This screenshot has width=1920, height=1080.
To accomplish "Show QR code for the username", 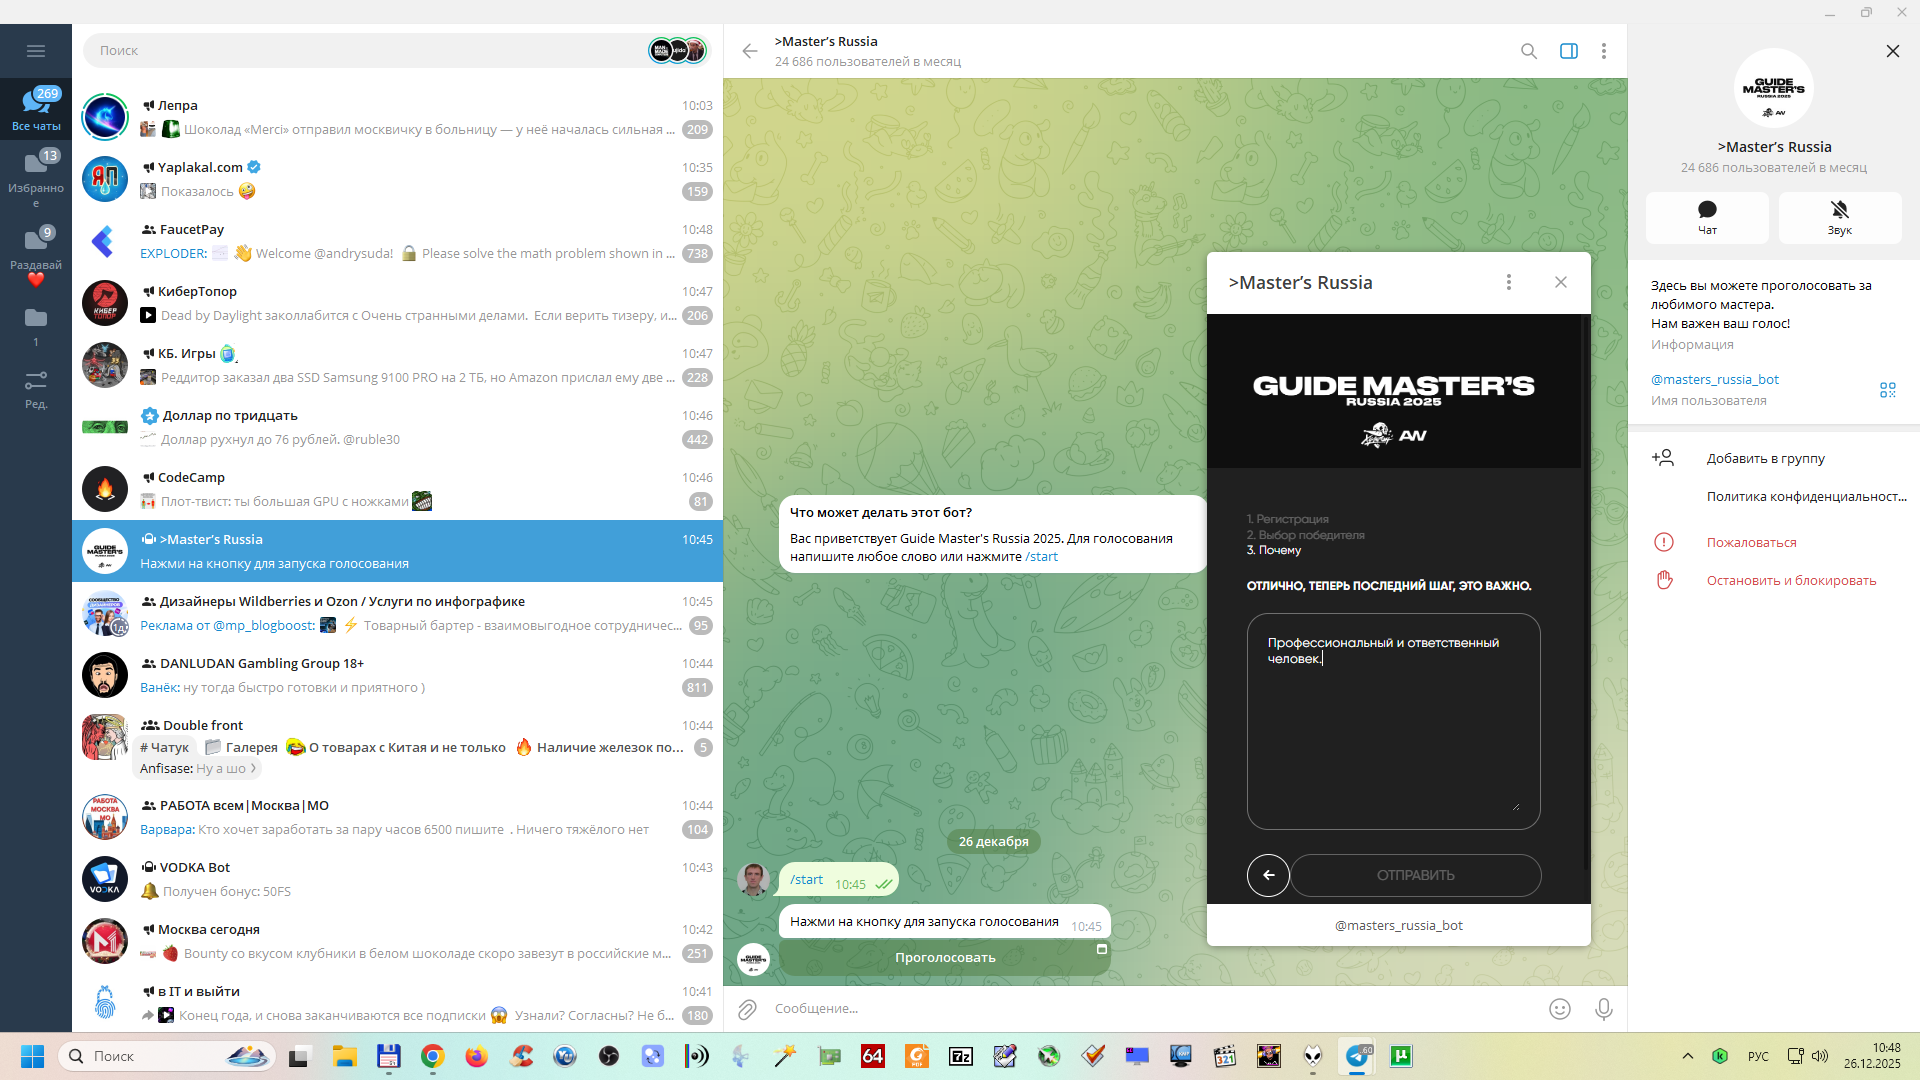I will click(1887, 390).
